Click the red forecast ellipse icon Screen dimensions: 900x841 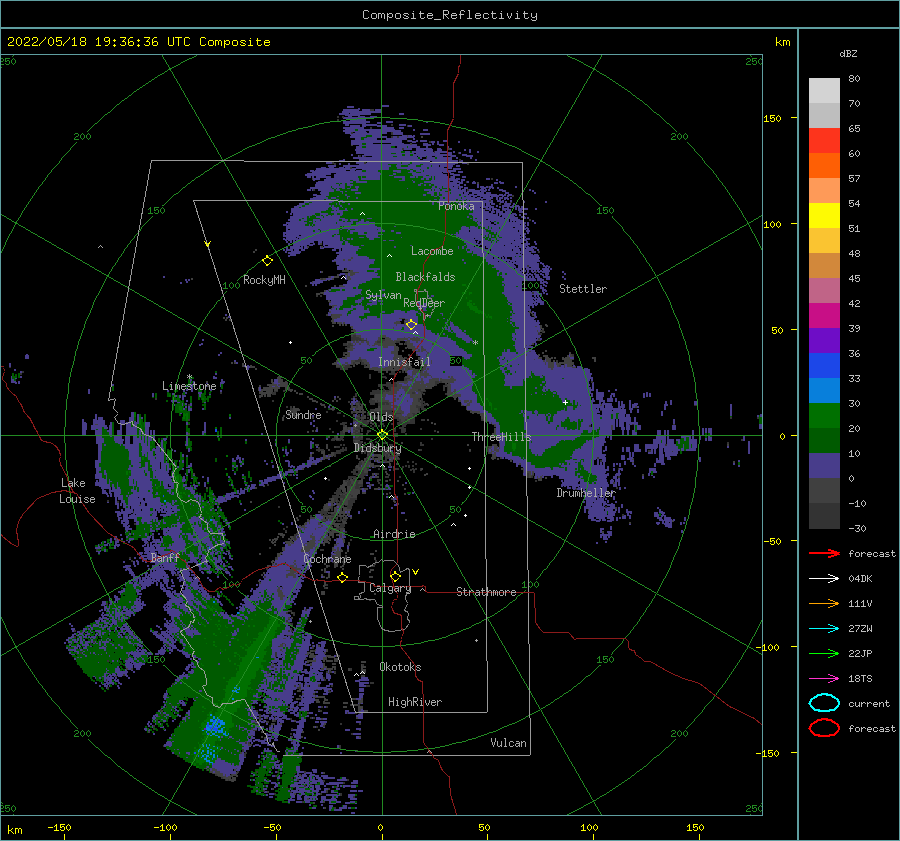click(x=824, y=728)
